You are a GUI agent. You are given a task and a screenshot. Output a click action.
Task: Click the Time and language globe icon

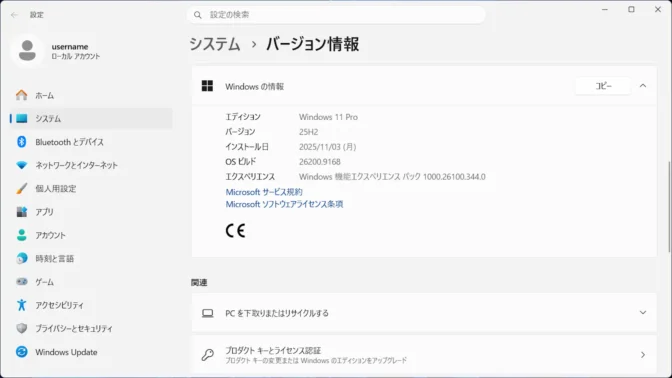tap(21, 258)
